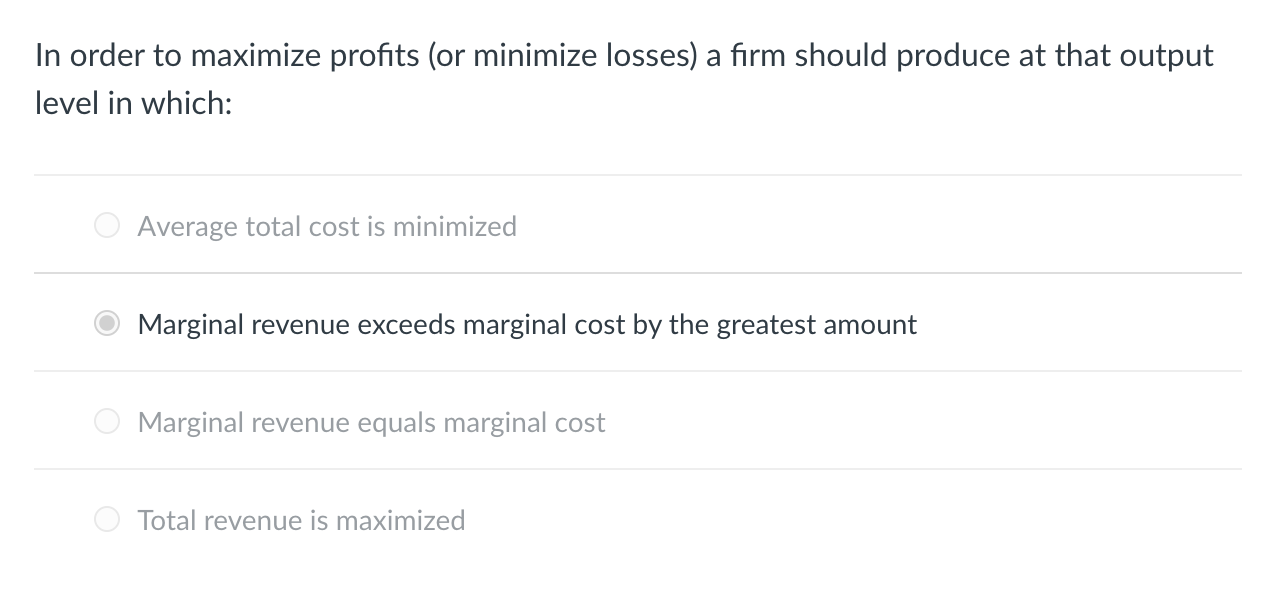Click the selected answer option text
Screen dimensions: 1273x592
pos(528,324)
